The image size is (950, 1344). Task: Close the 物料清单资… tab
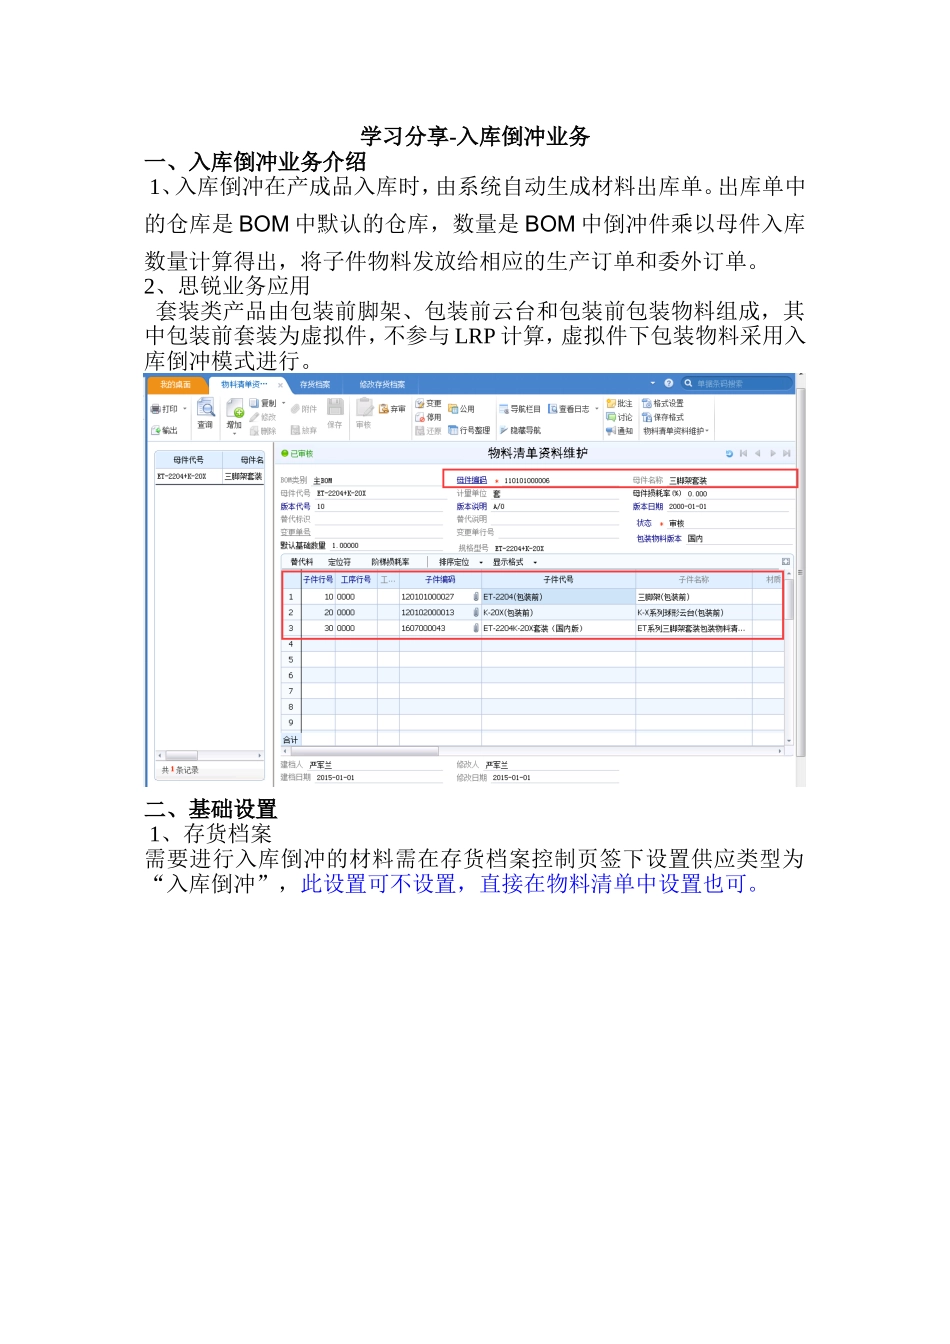[280, 385]
